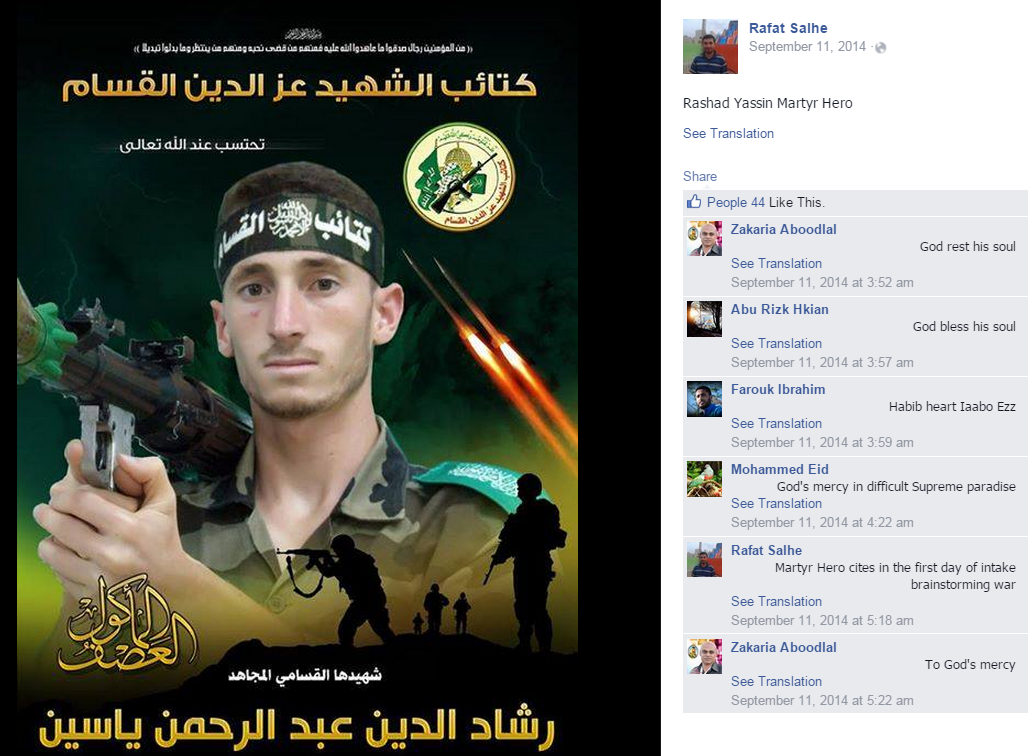The height and width of the screenshot is (756, 1028).
Task: Click the globe privacy icon beside date
Action: pyautogui.click(x=880, y=47)
